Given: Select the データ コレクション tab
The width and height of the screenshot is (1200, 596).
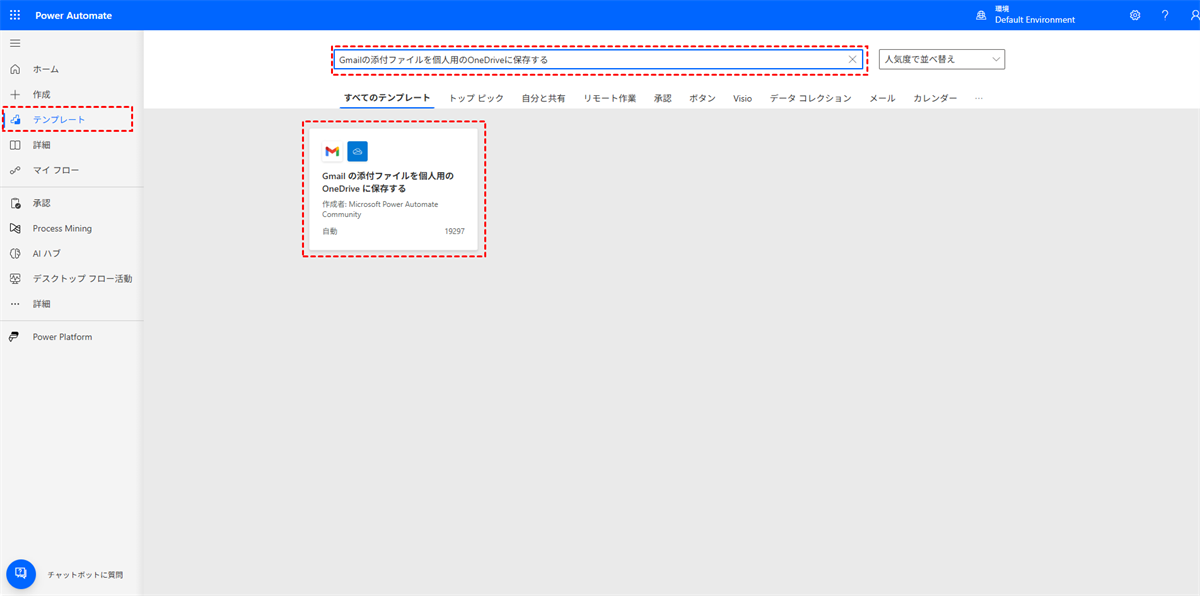Looking at the screenshot, I should click(x=811, y=98).
